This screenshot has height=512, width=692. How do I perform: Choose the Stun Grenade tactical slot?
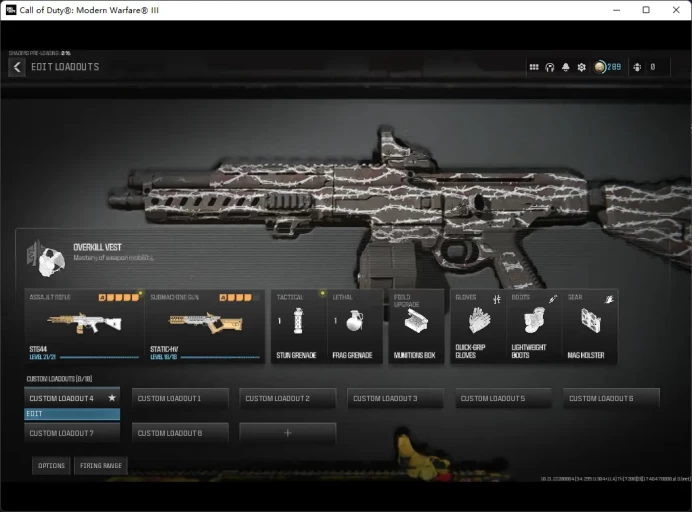click(x=299, y=327)
